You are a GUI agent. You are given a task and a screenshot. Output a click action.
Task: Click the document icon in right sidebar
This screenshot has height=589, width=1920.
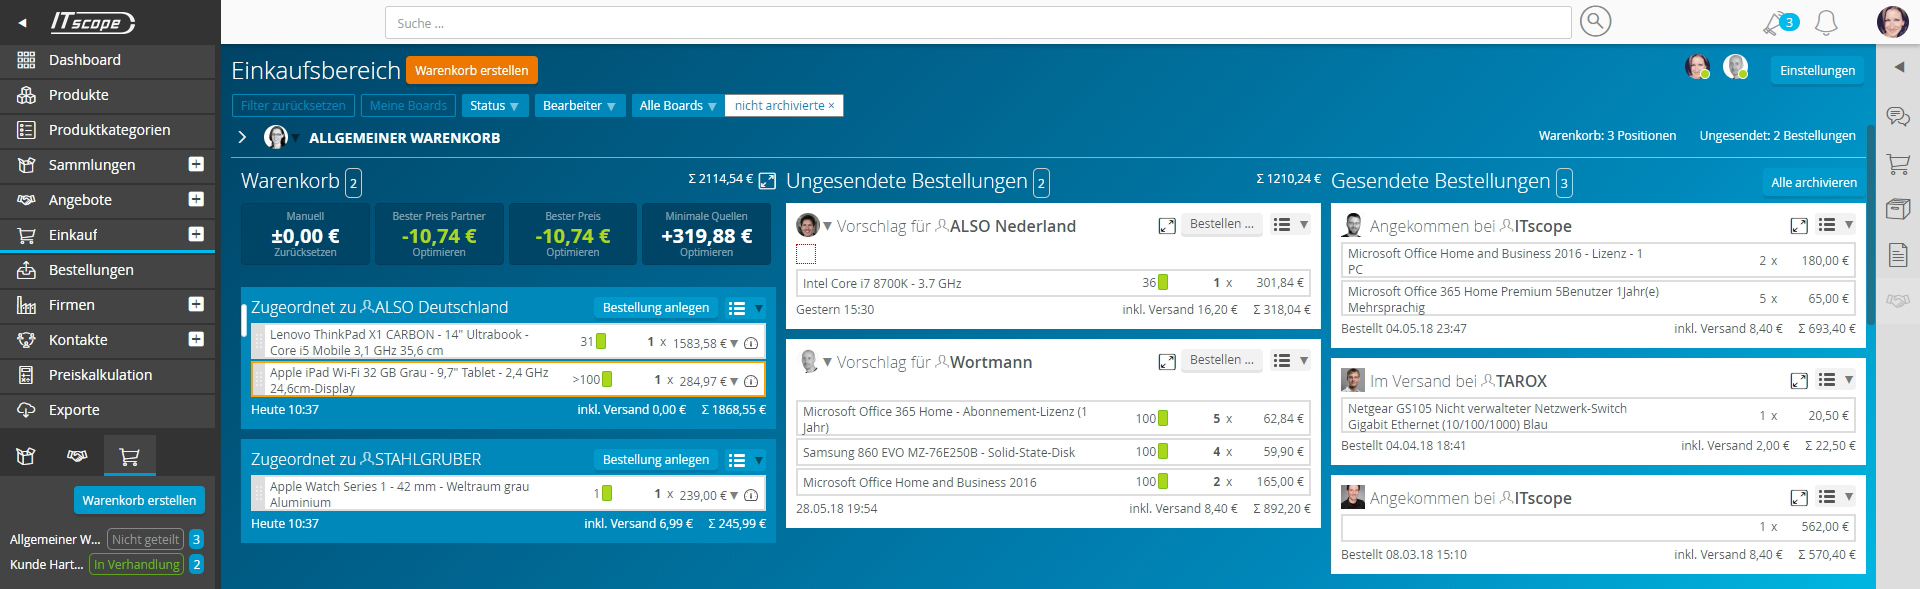pyautogui.click(x=1897, y=255)
